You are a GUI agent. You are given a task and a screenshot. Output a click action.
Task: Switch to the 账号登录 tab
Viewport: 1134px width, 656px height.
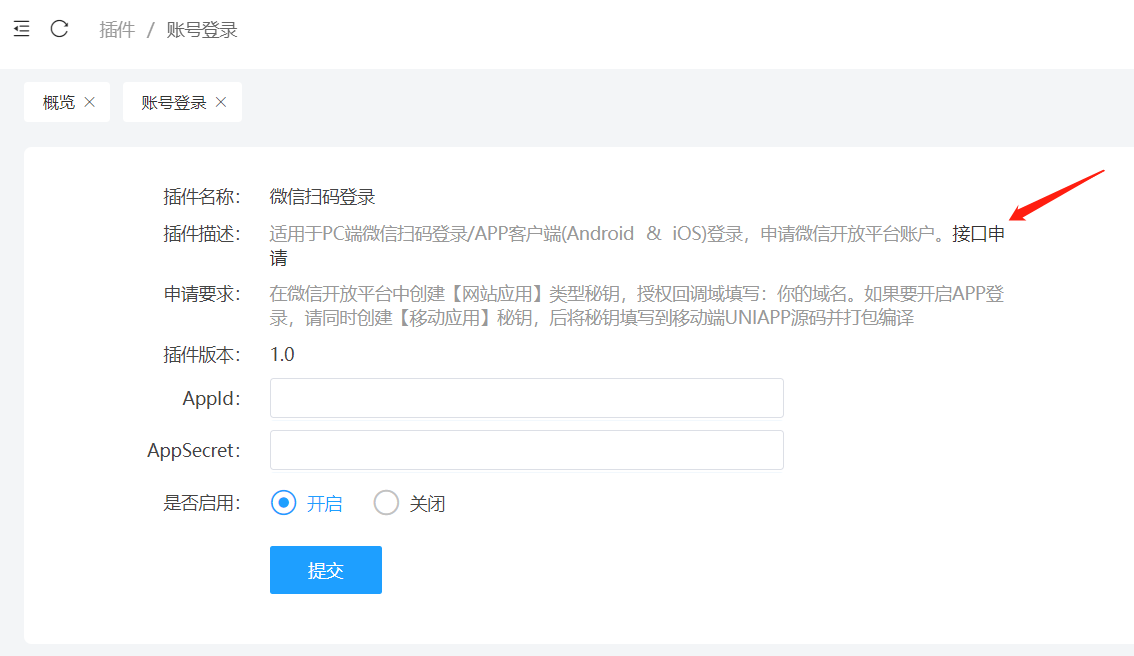pyautogui.click(x=174, y=103)
